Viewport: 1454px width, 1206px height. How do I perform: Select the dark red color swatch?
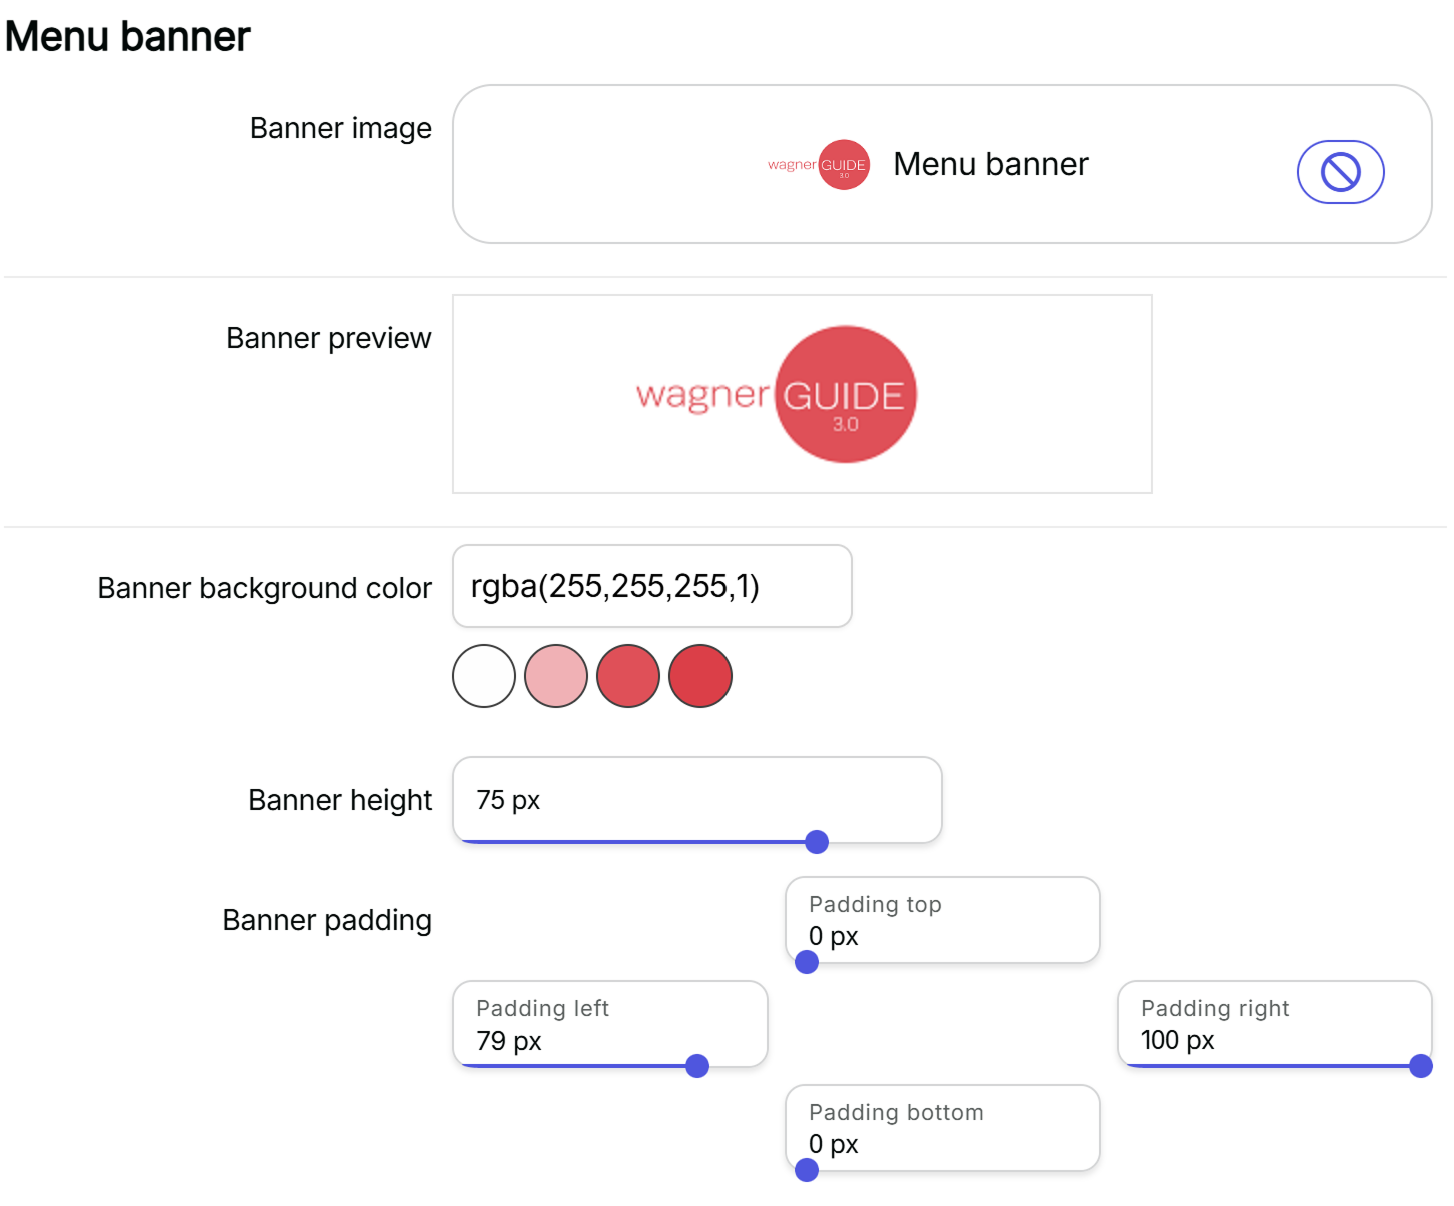pos(700,676)
